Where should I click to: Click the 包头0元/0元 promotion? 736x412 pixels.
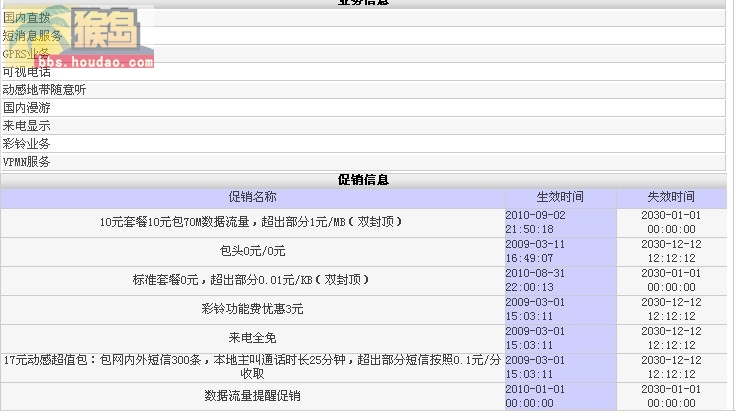(253, 251)
